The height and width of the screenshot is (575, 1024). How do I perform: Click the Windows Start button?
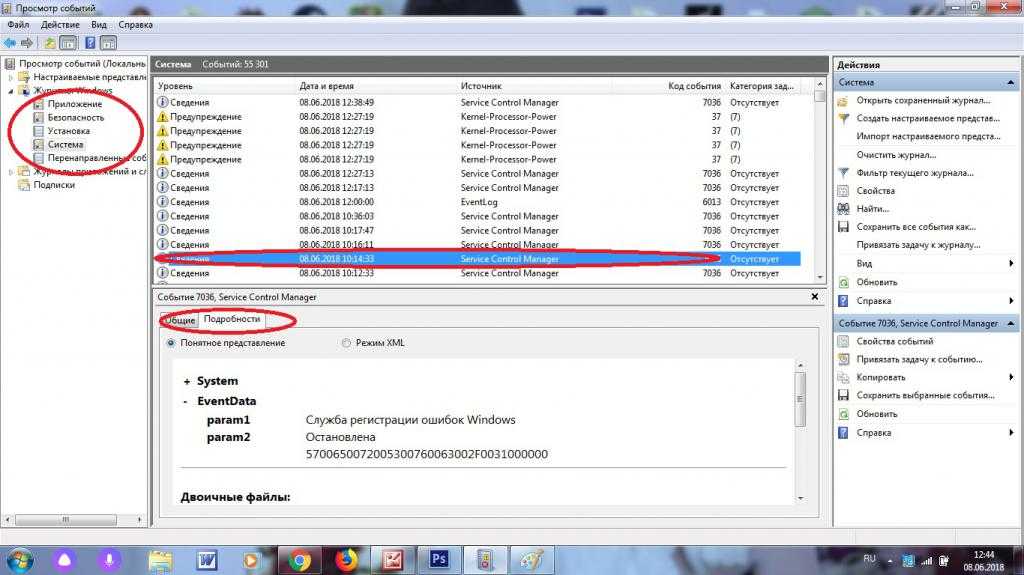click(20, 561)
